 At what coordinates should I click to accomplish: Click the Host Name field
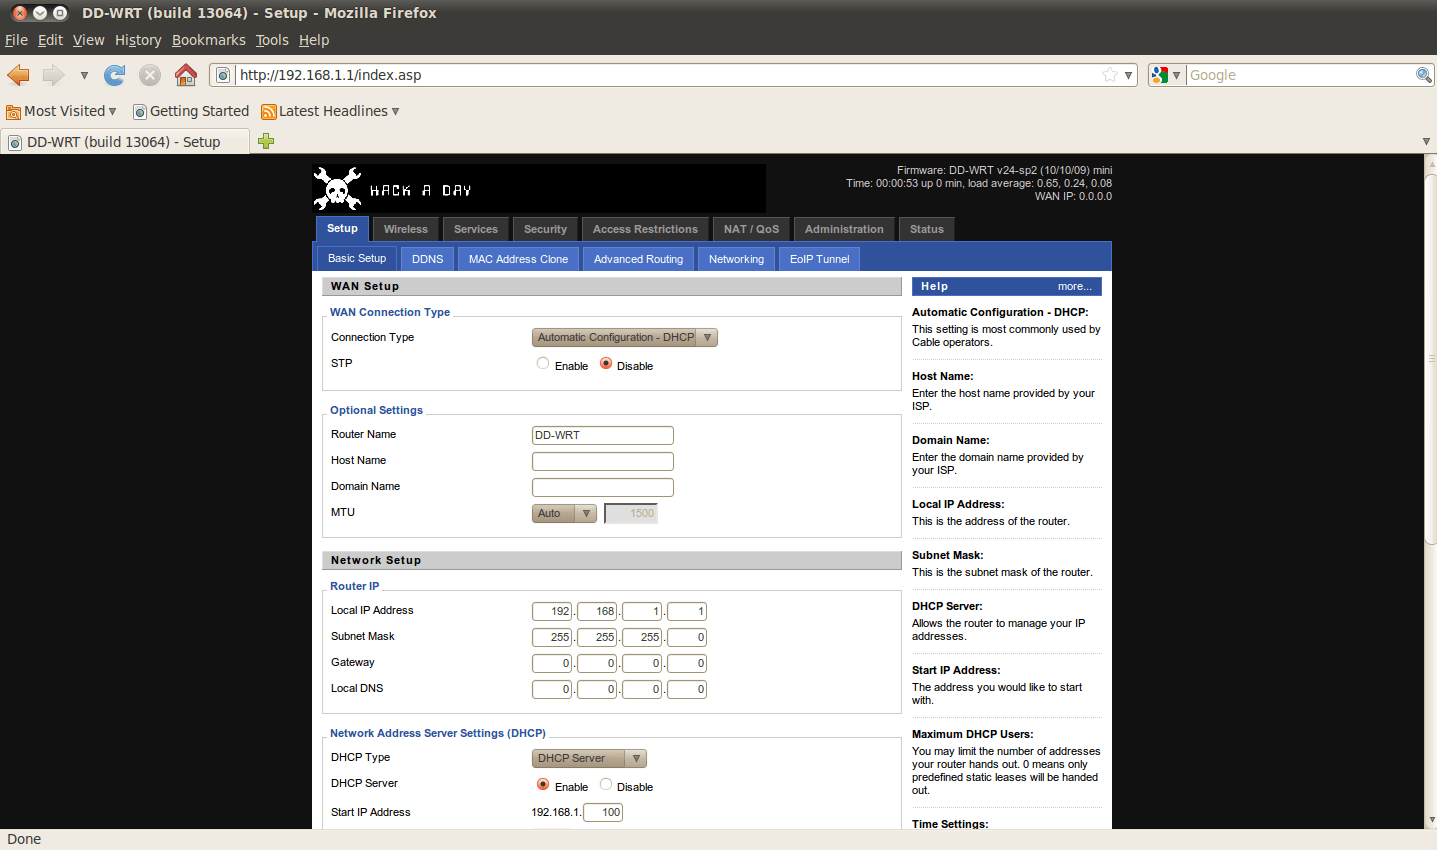[x=603, y=461]
